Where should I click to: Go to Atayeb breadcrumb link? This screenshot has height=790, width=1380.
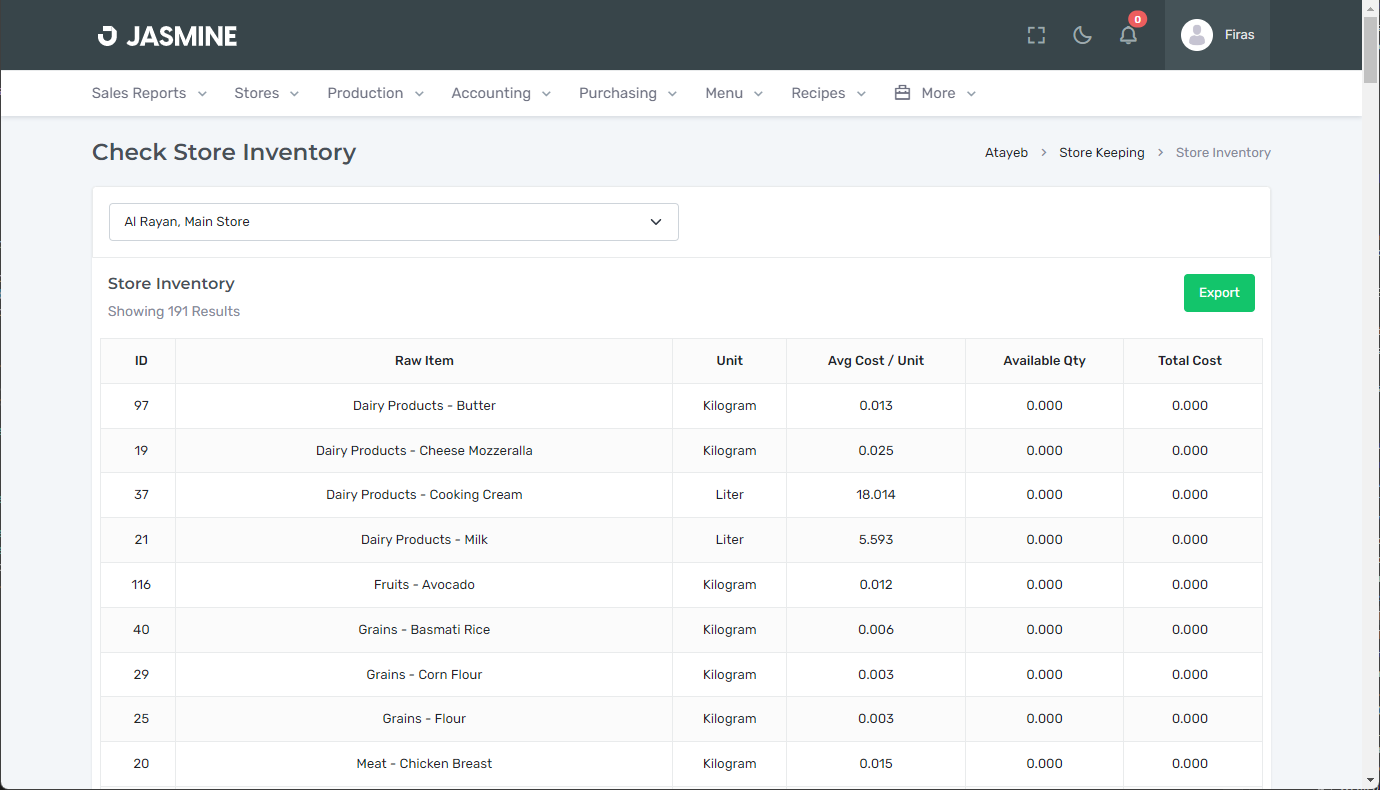pos(1006,153)
